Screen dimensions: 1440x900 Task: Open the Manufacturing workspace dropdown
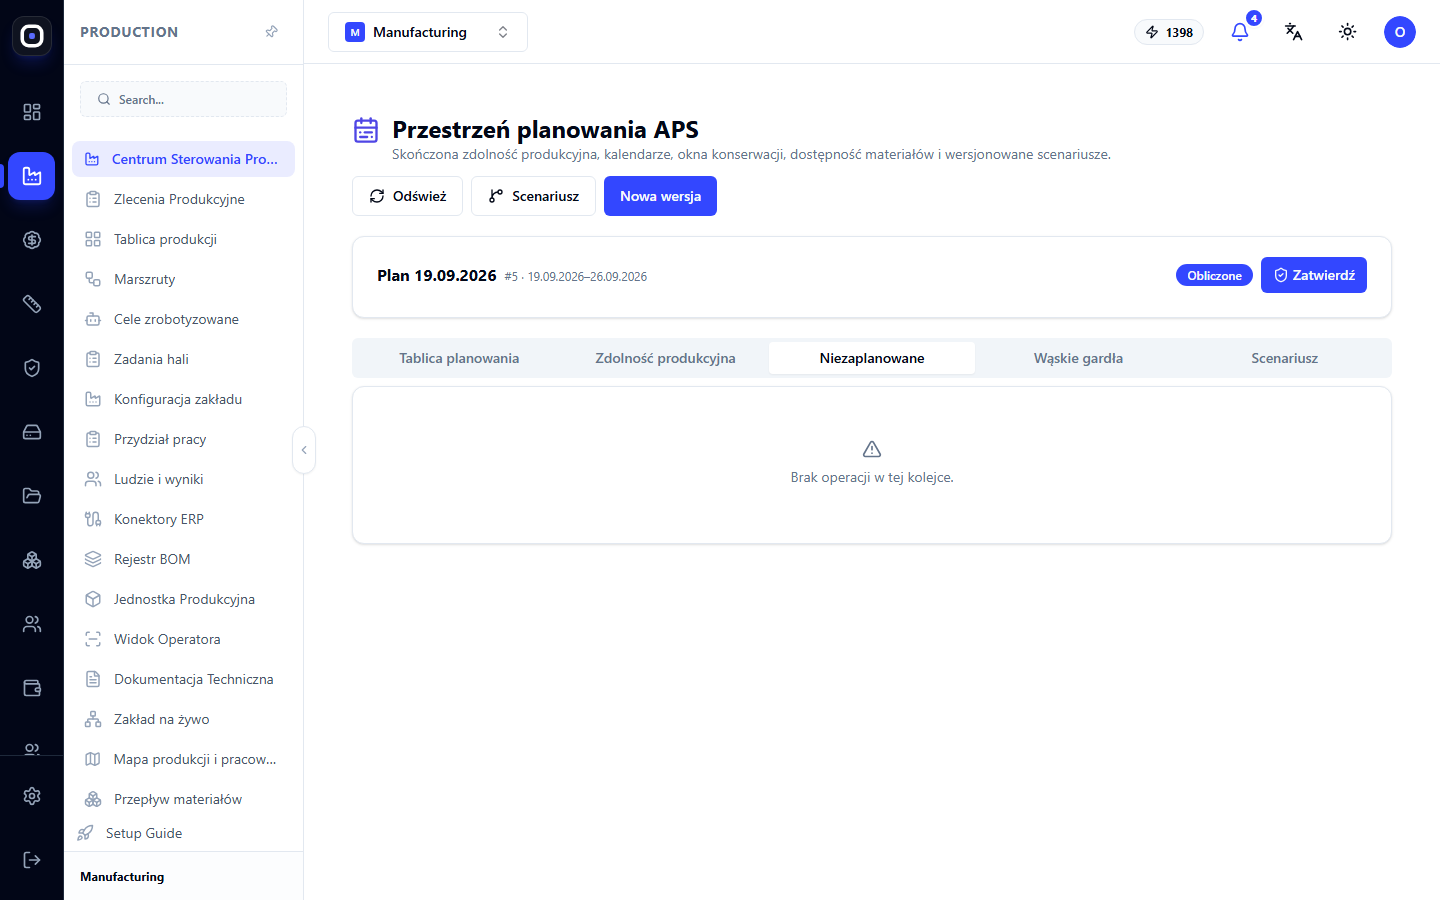click(x=428, y=32)
